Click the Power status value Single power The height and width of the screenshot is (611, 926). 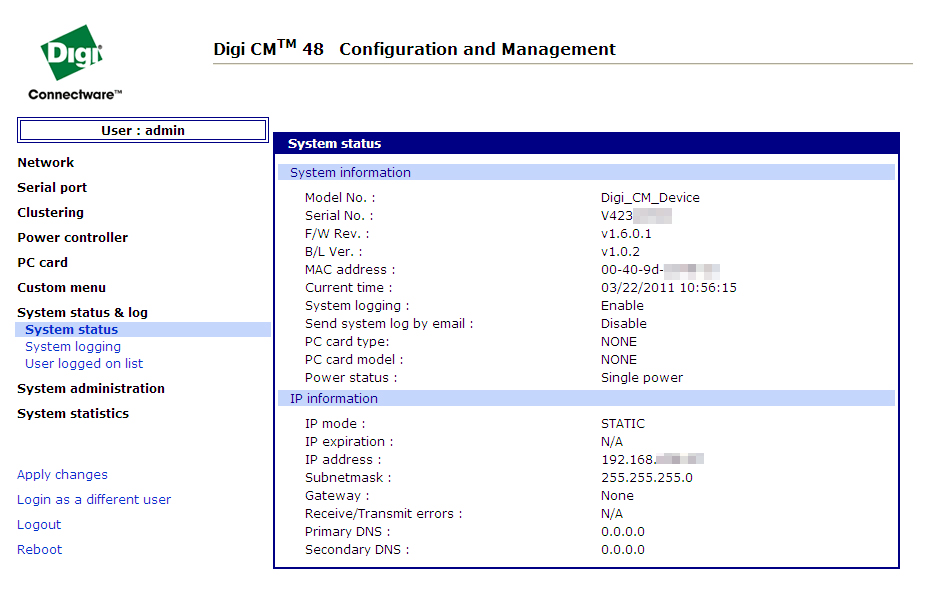[x=641, y=378]
